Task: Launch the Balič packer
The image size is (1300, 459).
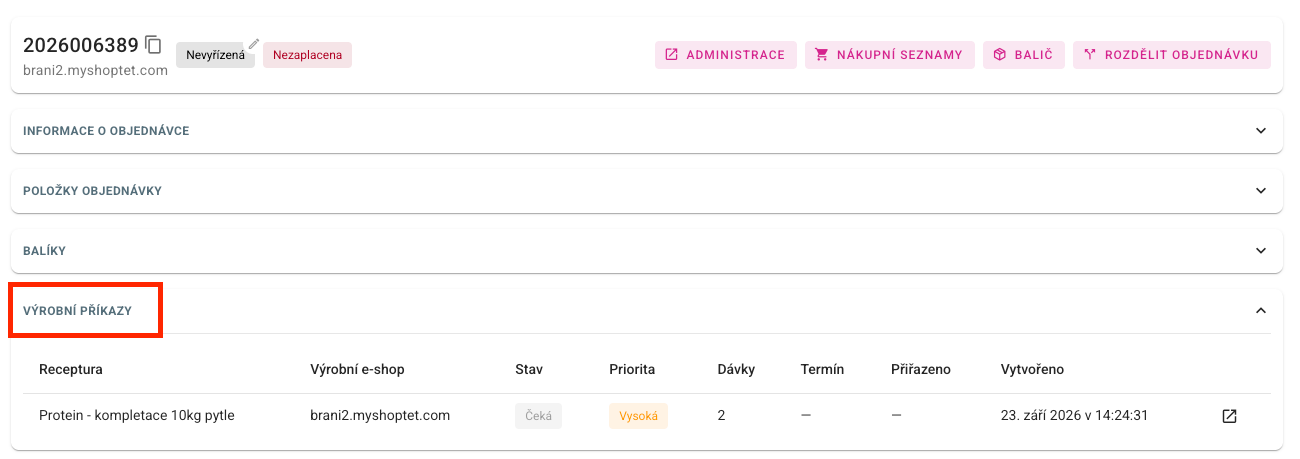Action: tap(1024, 55)
